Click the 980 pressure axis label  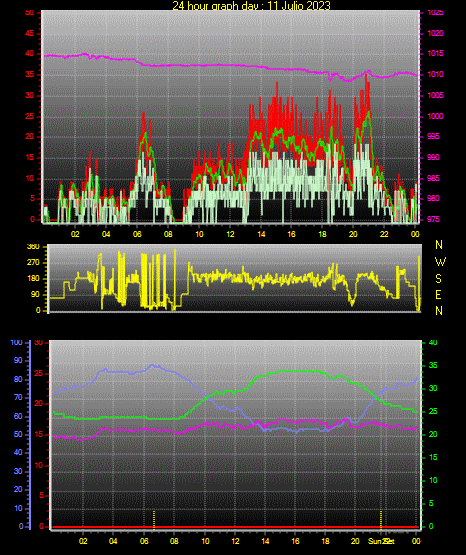[x=433, y=199]
